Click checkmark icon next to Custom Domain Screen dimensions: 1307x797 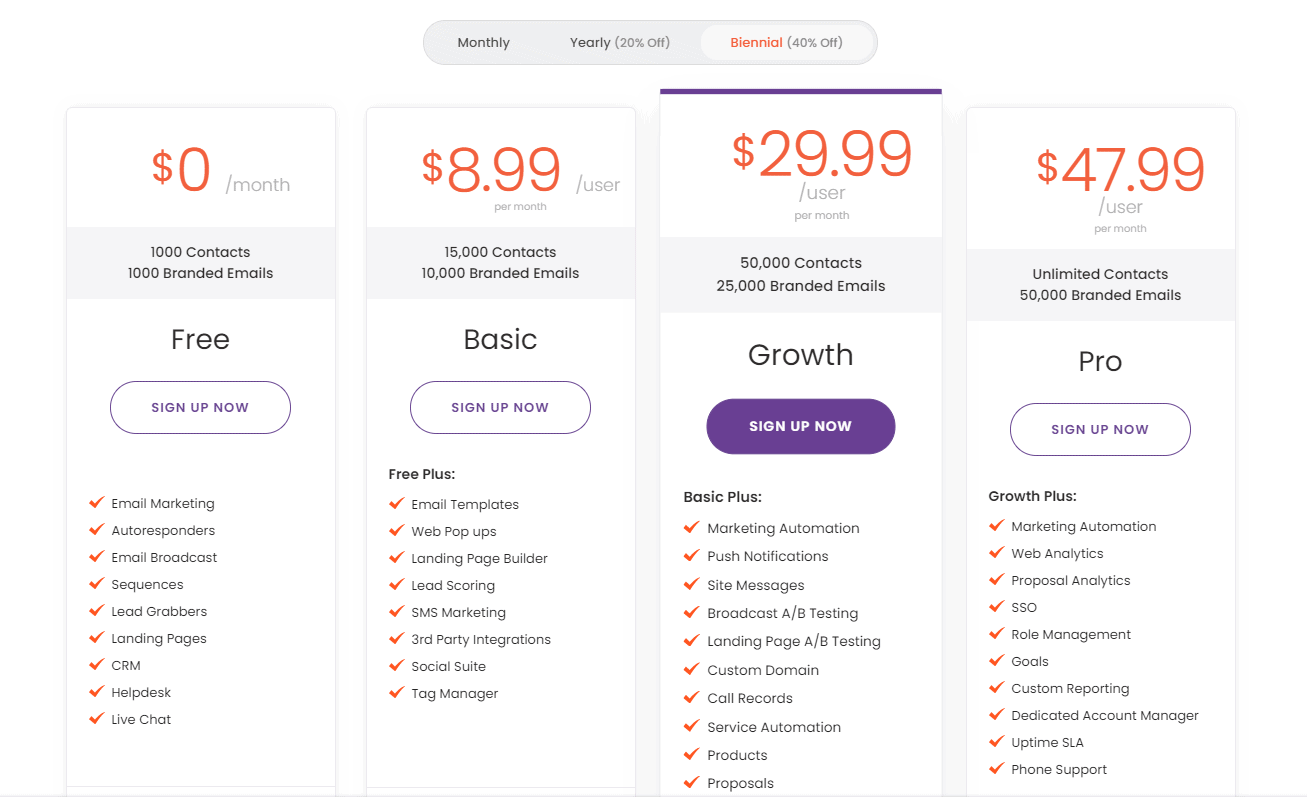[x=692, y=669]
